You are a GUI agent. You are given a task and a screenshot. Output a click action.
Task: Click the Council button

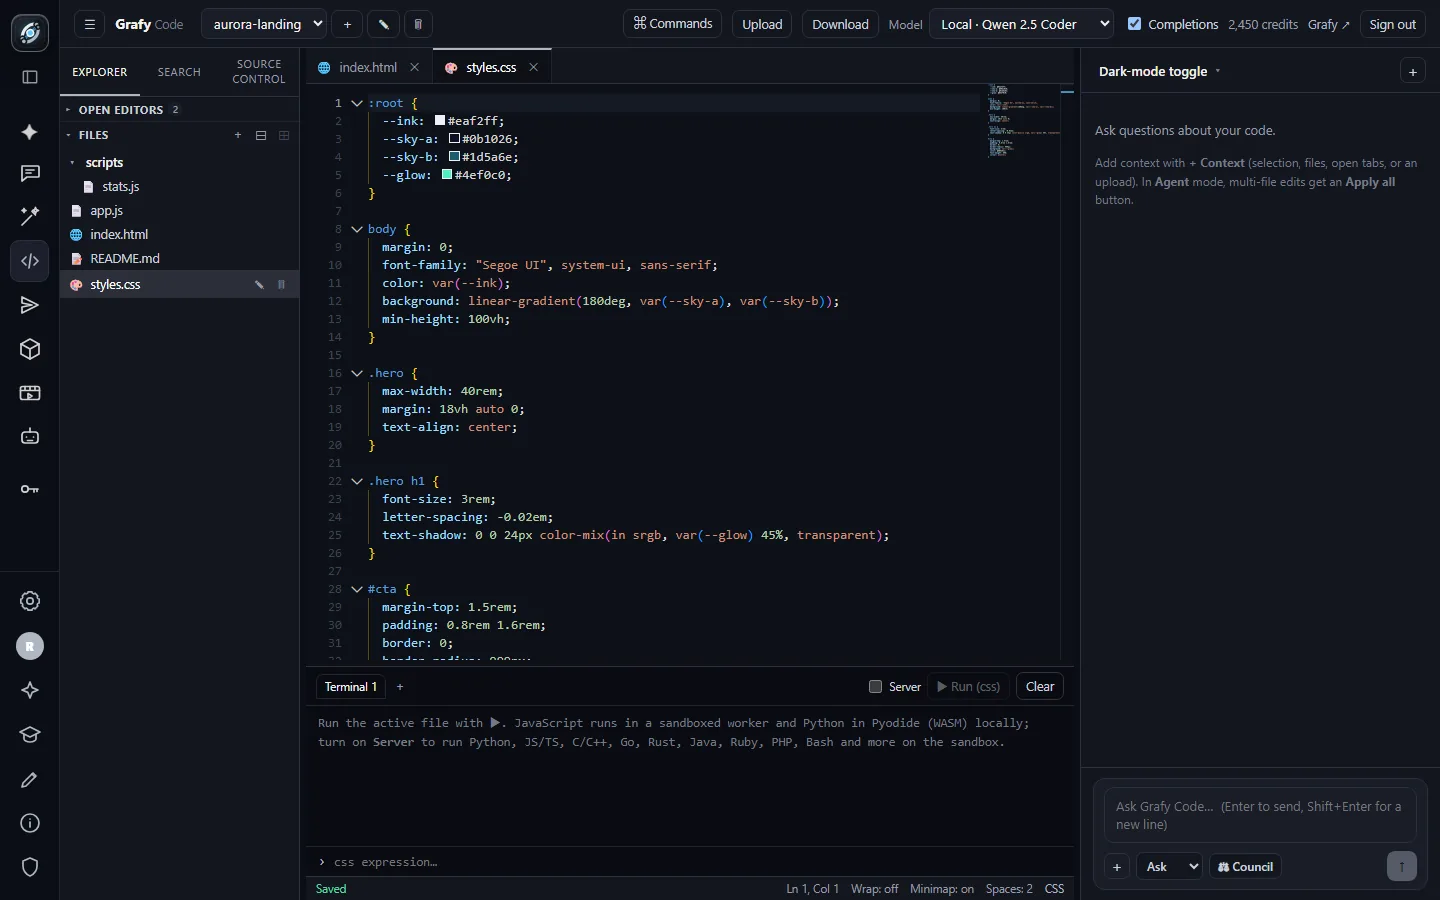[1245, 867]
